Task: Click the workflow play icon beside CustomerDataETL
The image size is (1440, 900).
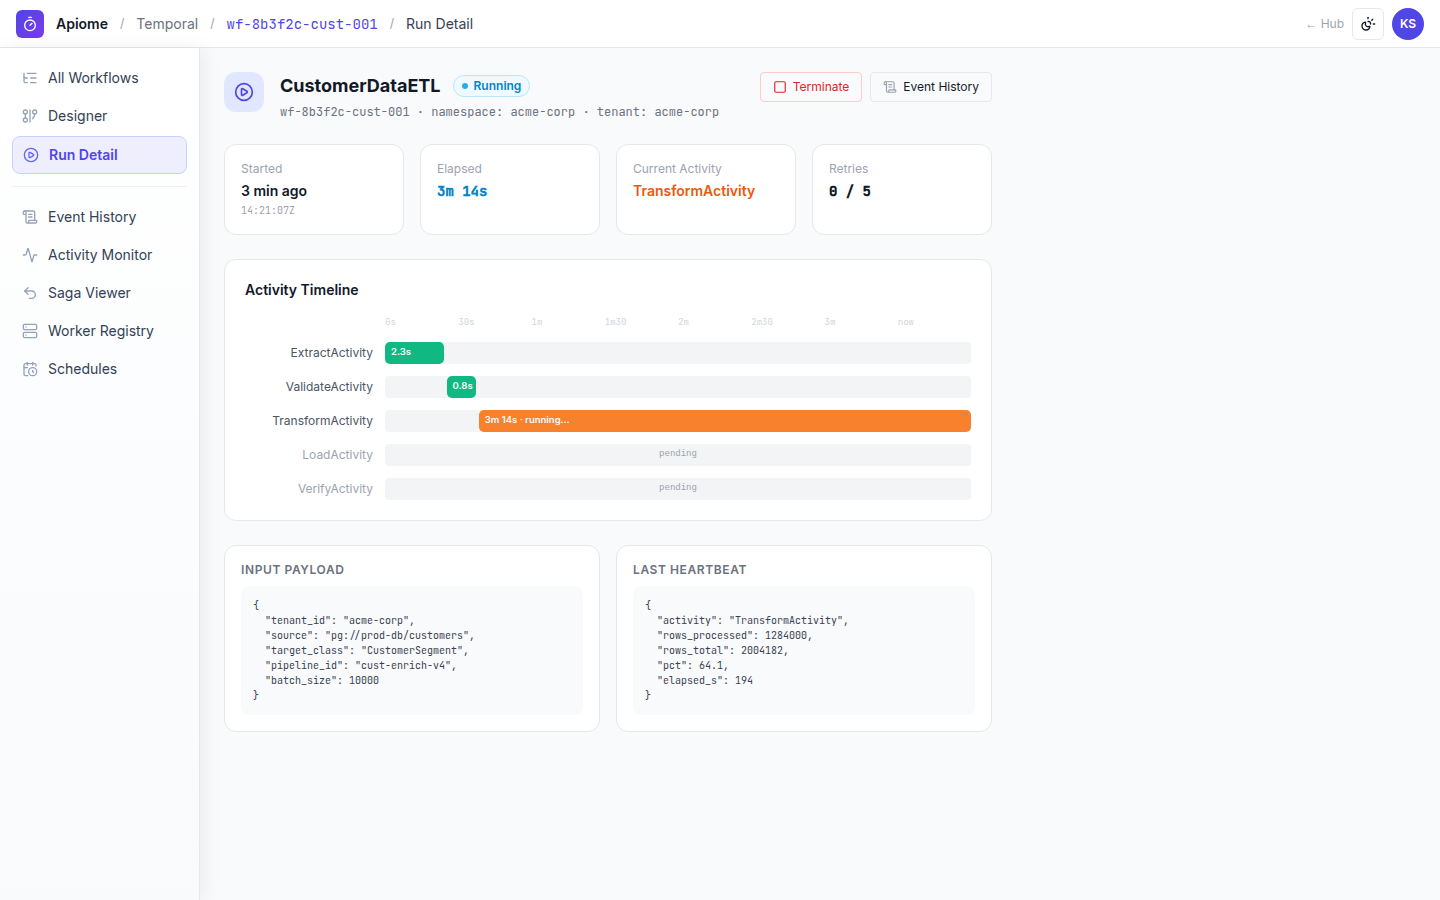Action: [x=244, y=92]
